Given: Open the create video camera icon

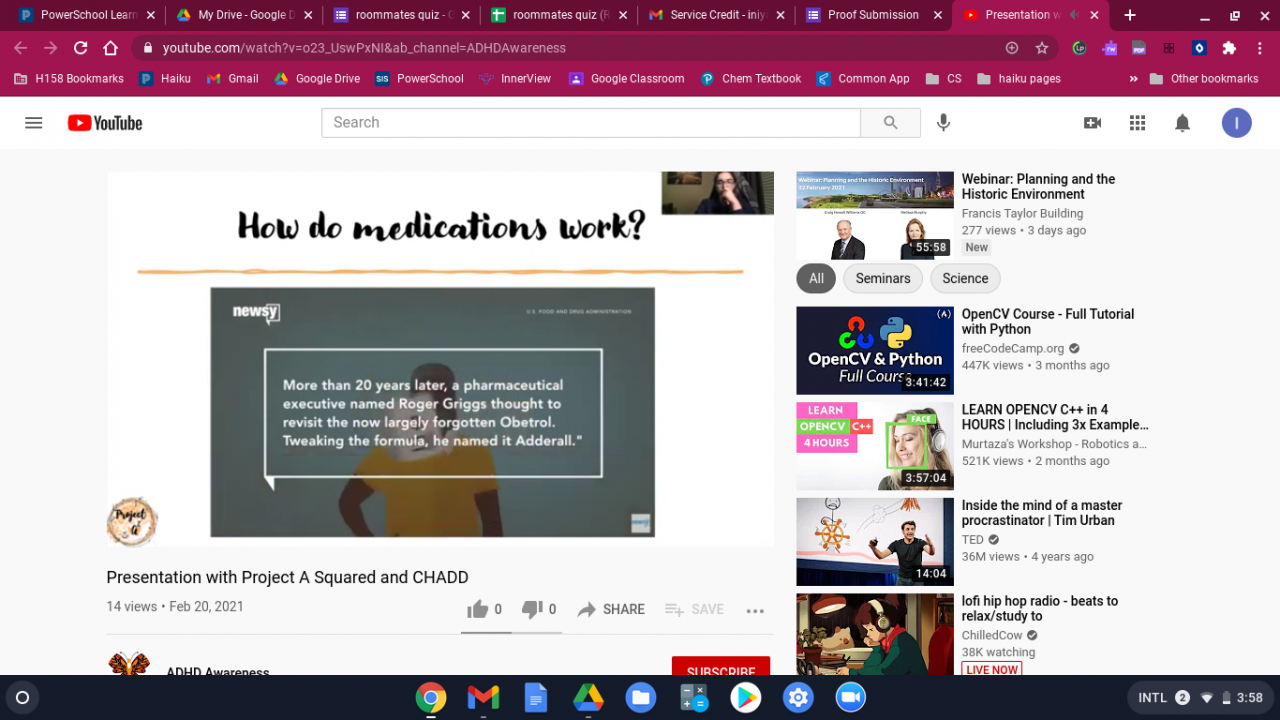Looking at the screenshot, I should [1092, 123].
